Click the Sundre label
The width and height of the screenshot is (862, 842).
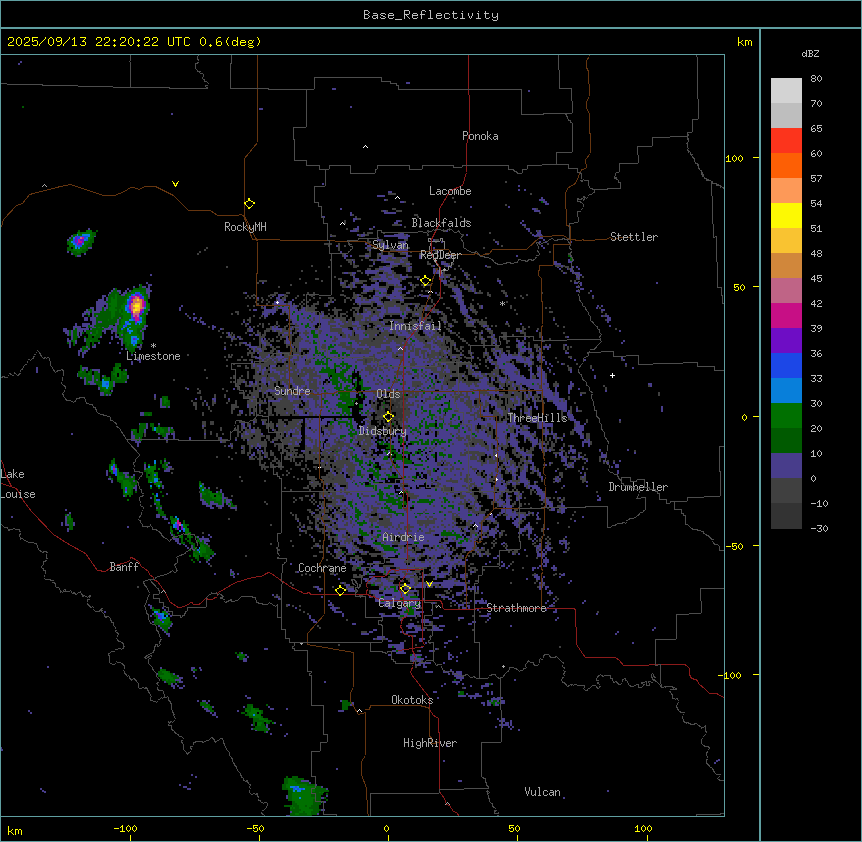[292, 391]
